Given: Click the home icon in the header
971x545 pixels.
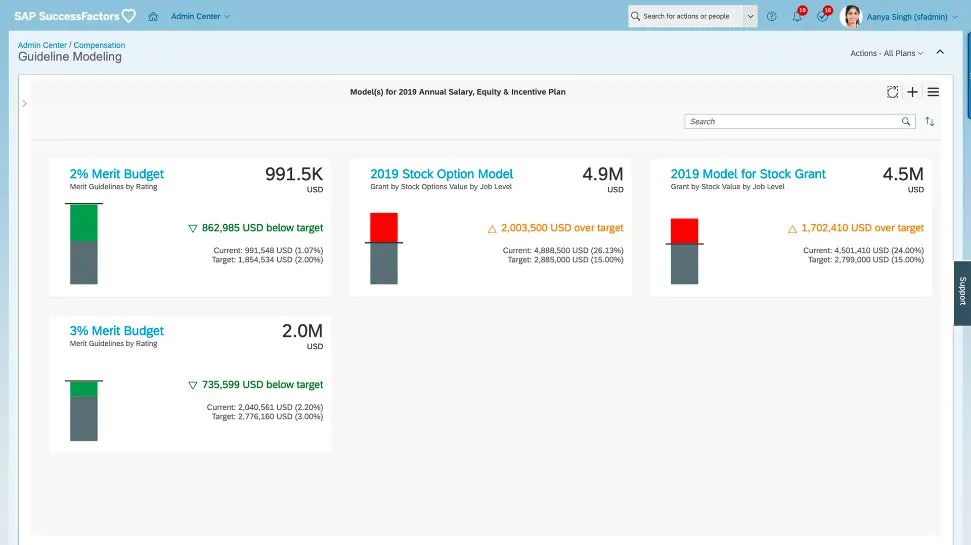Looking at the screenshot, I should [x=153, y=16].
